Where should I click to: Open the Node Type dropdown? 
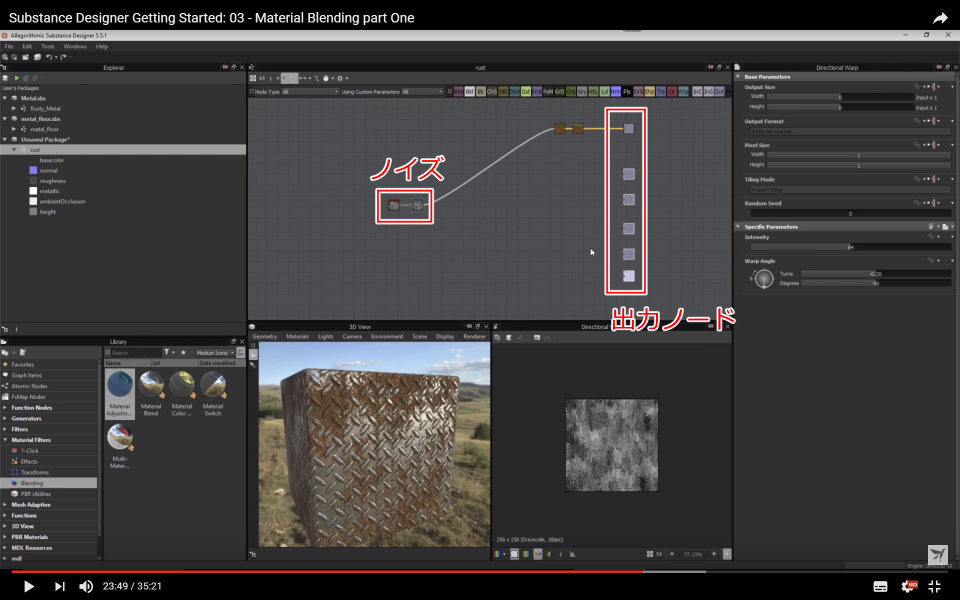coord(310,92)
